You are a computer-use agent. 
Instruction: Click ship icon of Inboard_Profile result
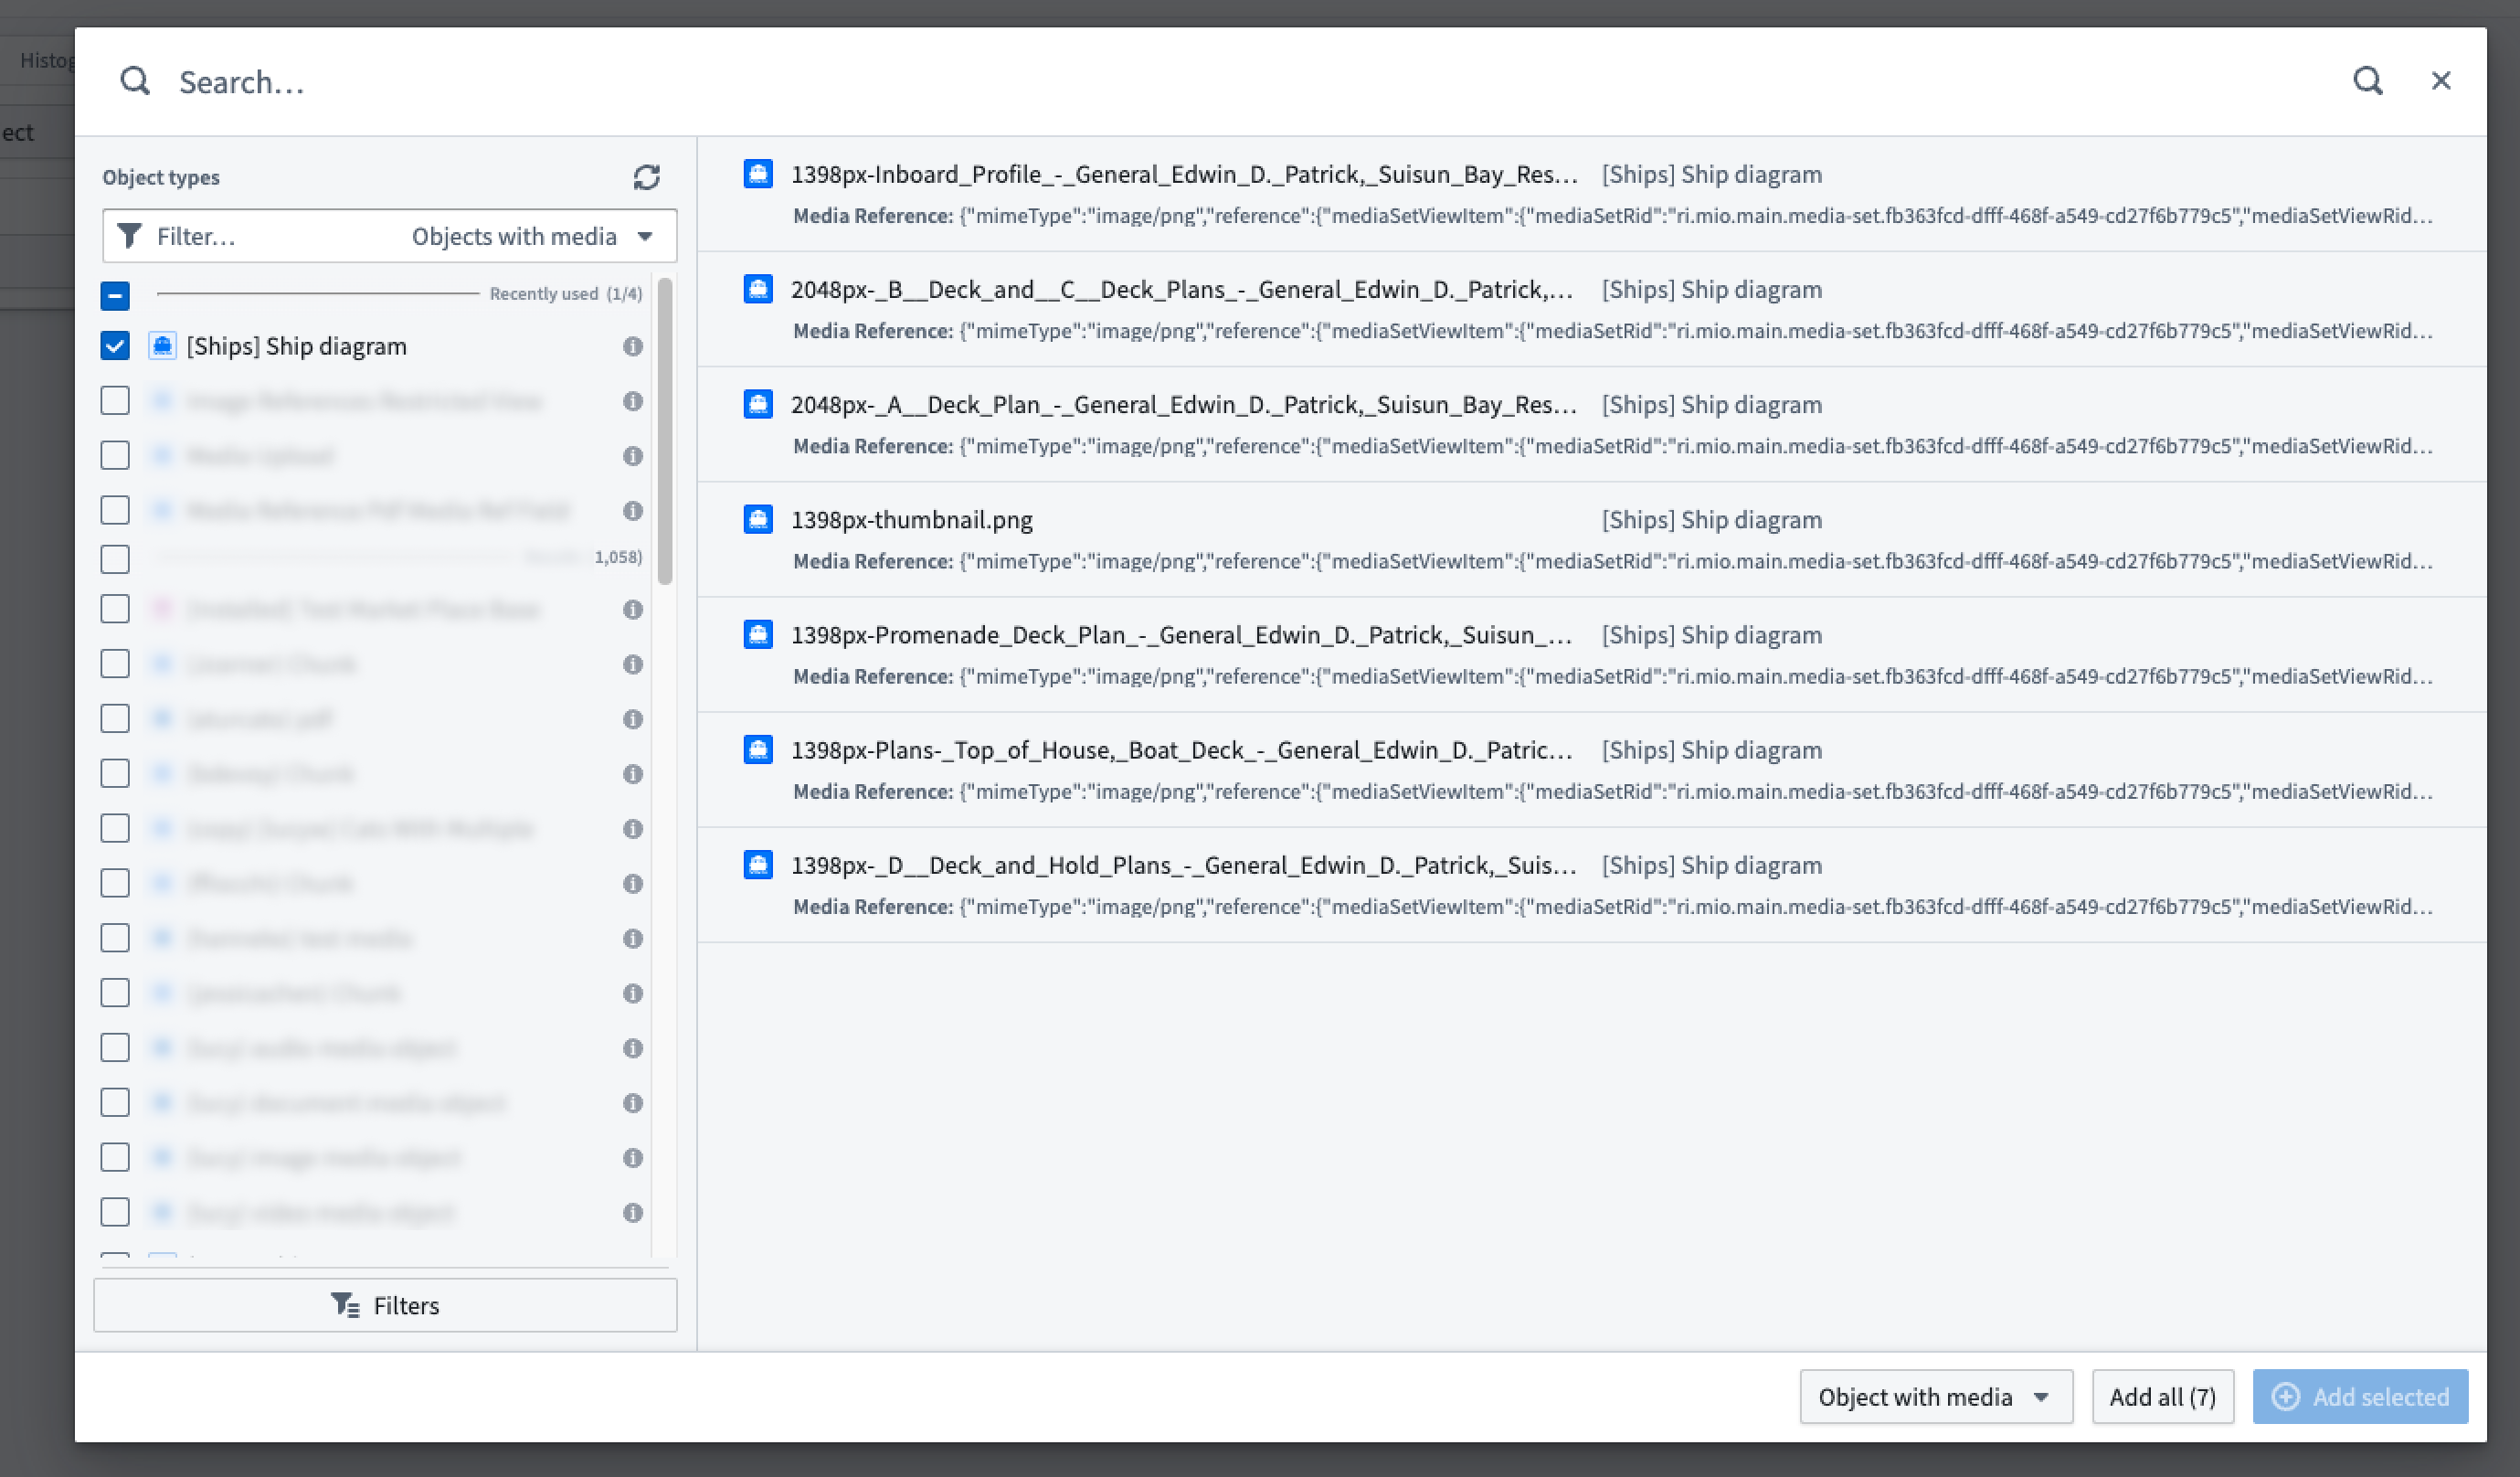pos(758,174)
